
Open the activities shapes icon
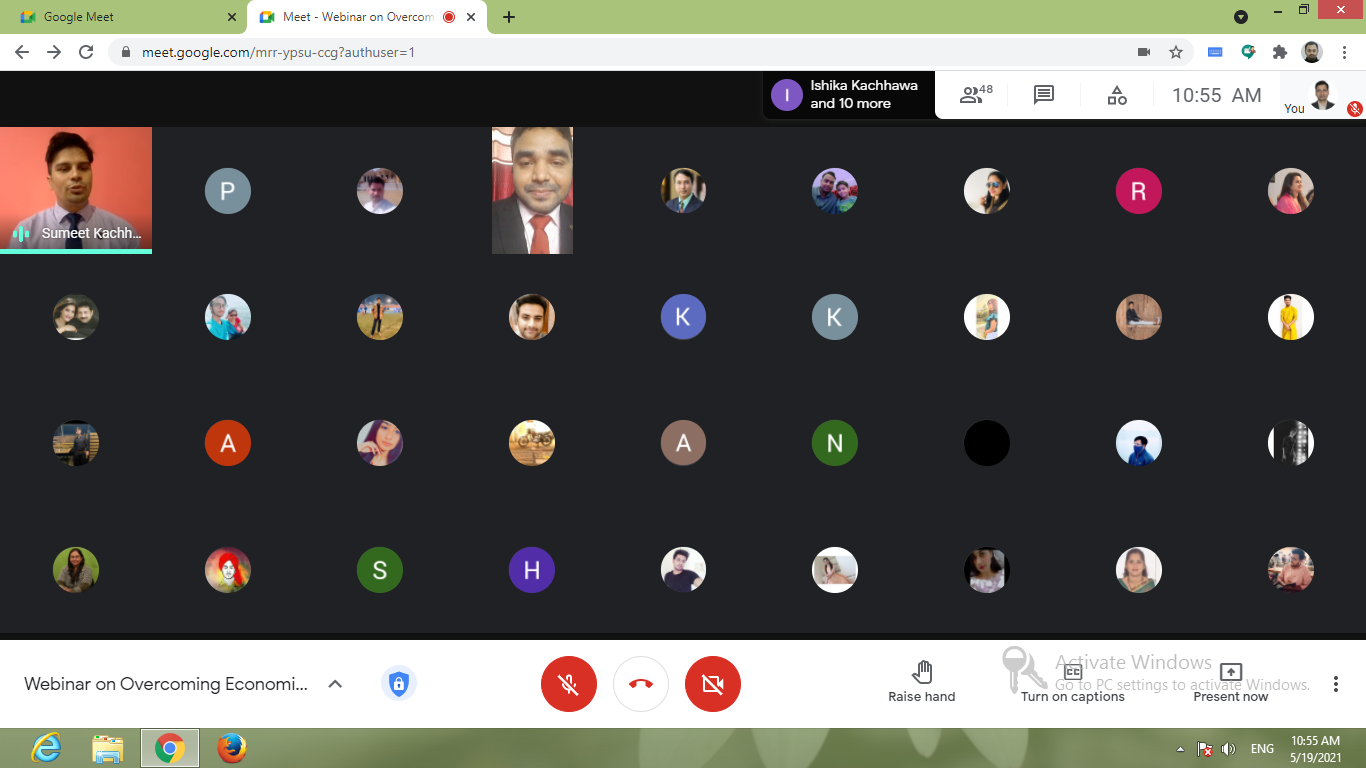tap(1117, 95)
